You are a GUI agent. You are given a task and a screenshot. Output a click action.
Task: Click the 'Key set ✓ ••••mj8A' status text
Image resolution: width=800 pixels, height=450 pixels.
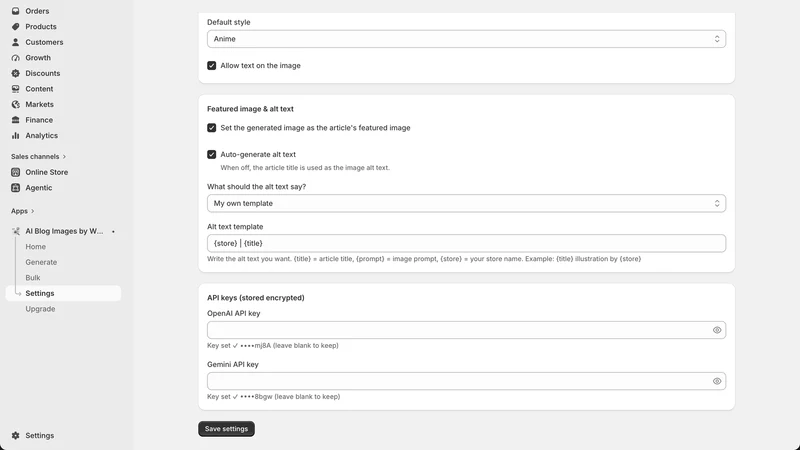coord(272,345)
